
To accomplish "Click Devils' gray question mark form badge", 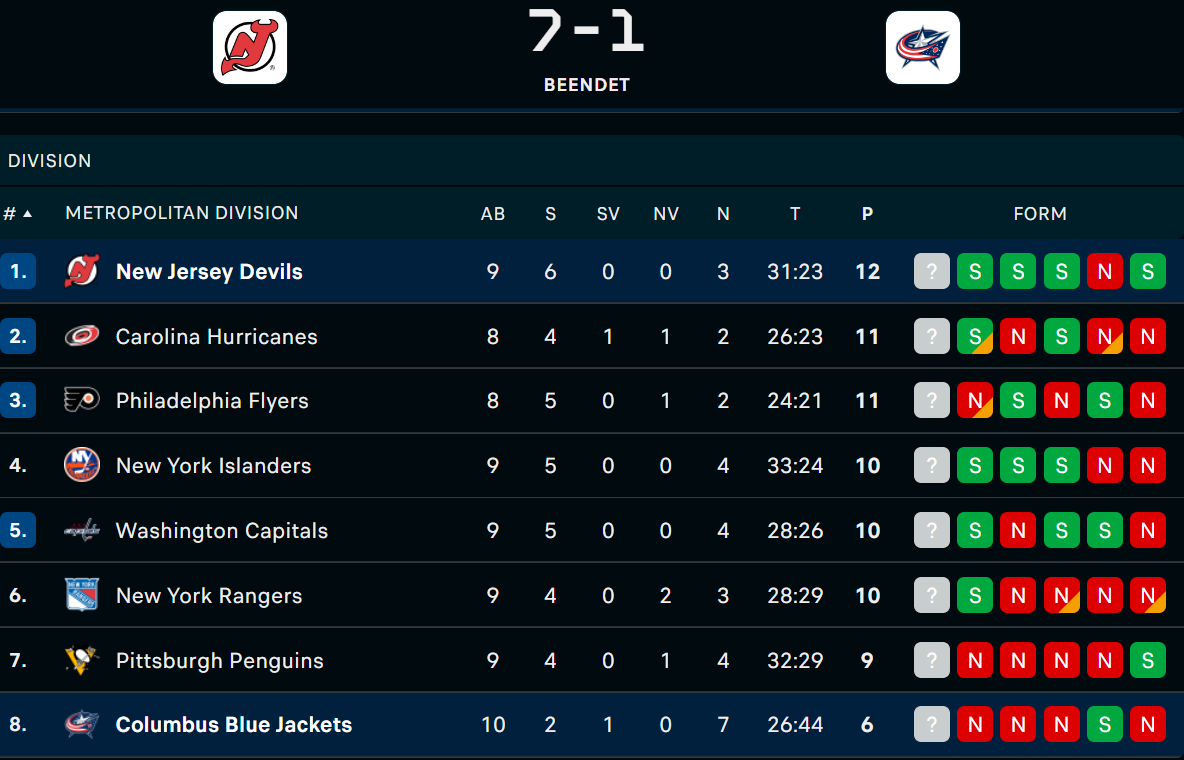I will [932, 271].
